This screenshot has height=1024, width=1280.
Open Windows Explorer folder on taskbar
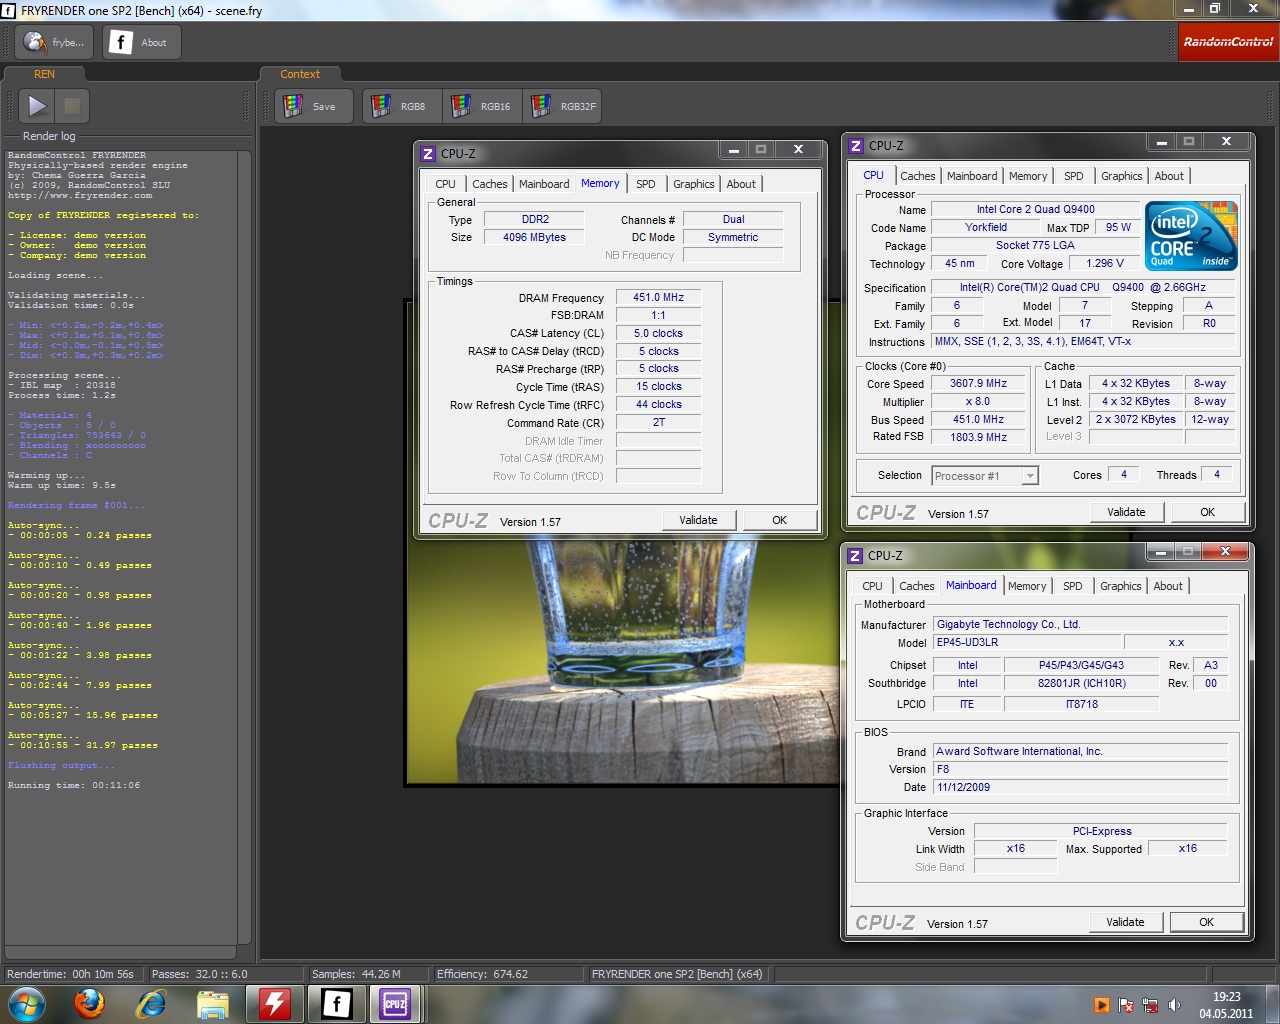pyautogui.click(x=213, y=1004)
